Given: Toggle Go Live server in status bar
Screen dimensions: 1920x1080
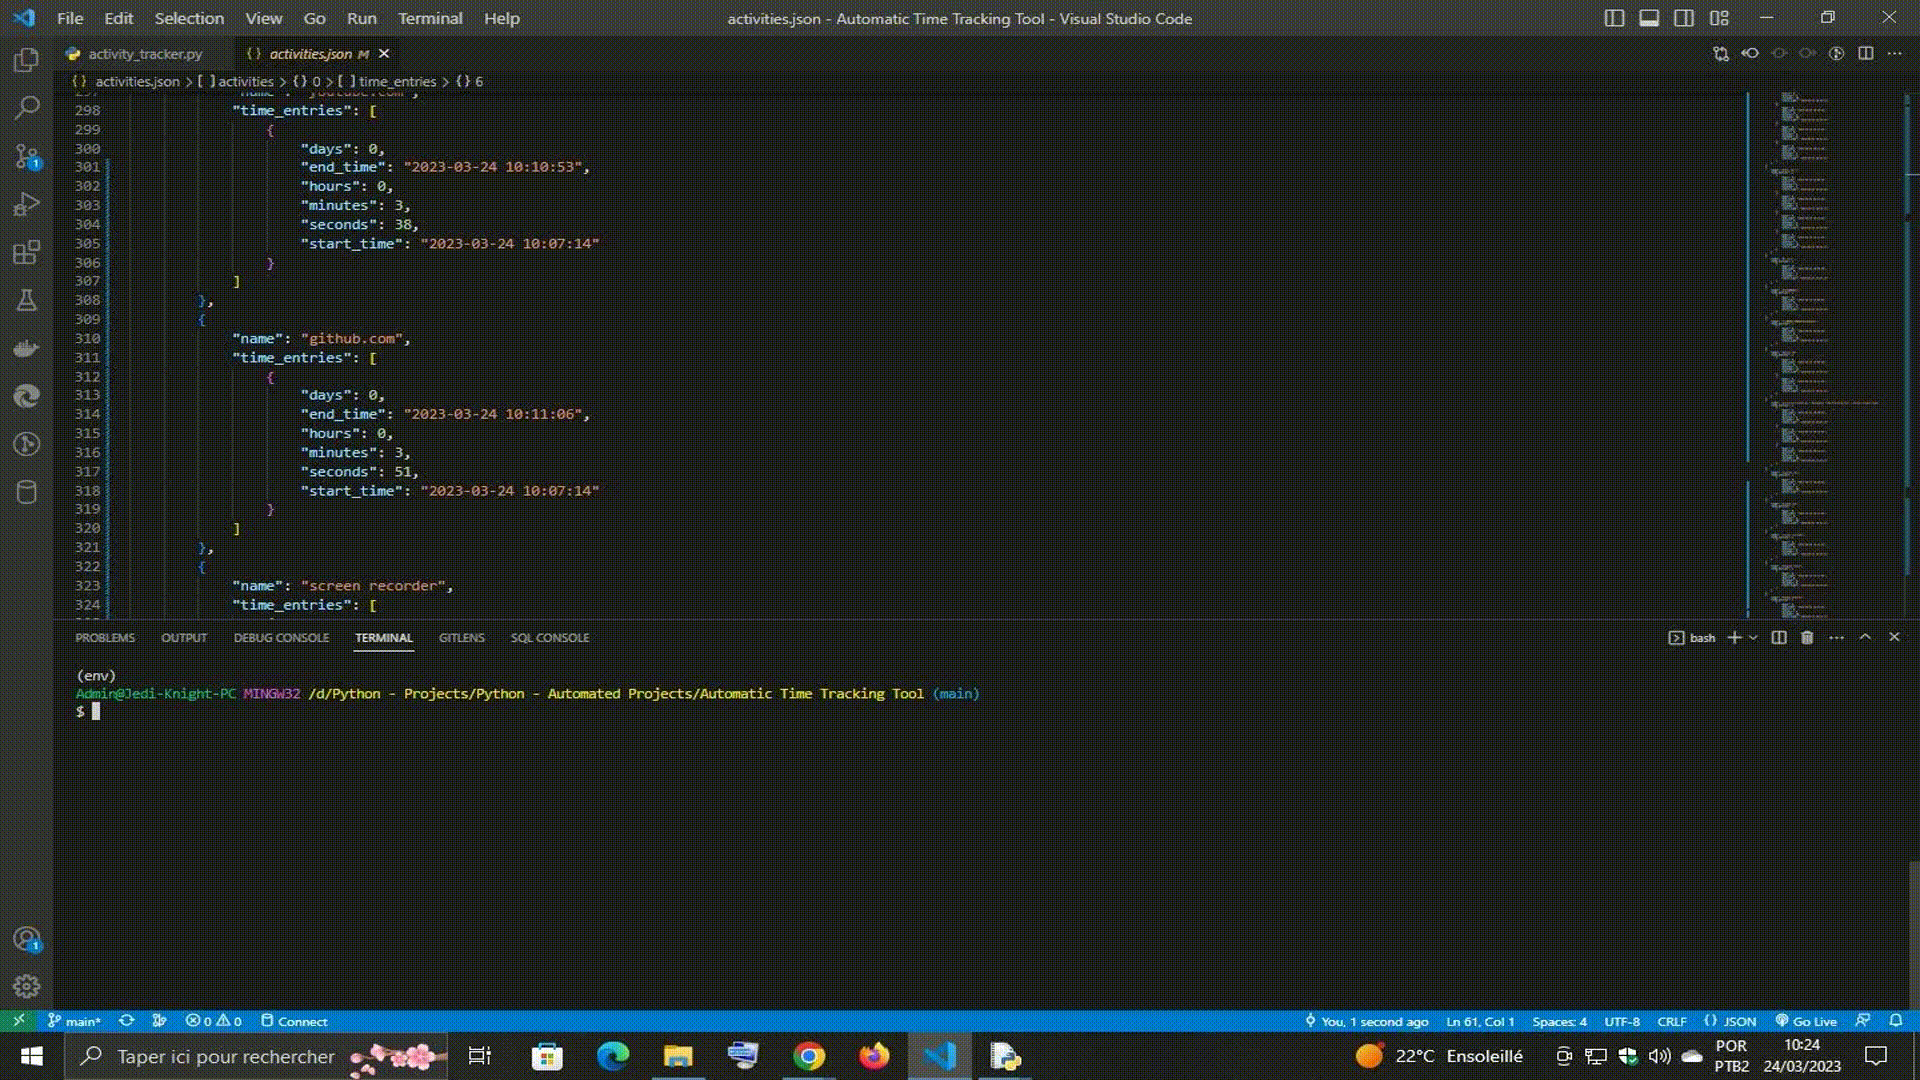Looking at the screenshot, I should (x=1806, y=1021).
